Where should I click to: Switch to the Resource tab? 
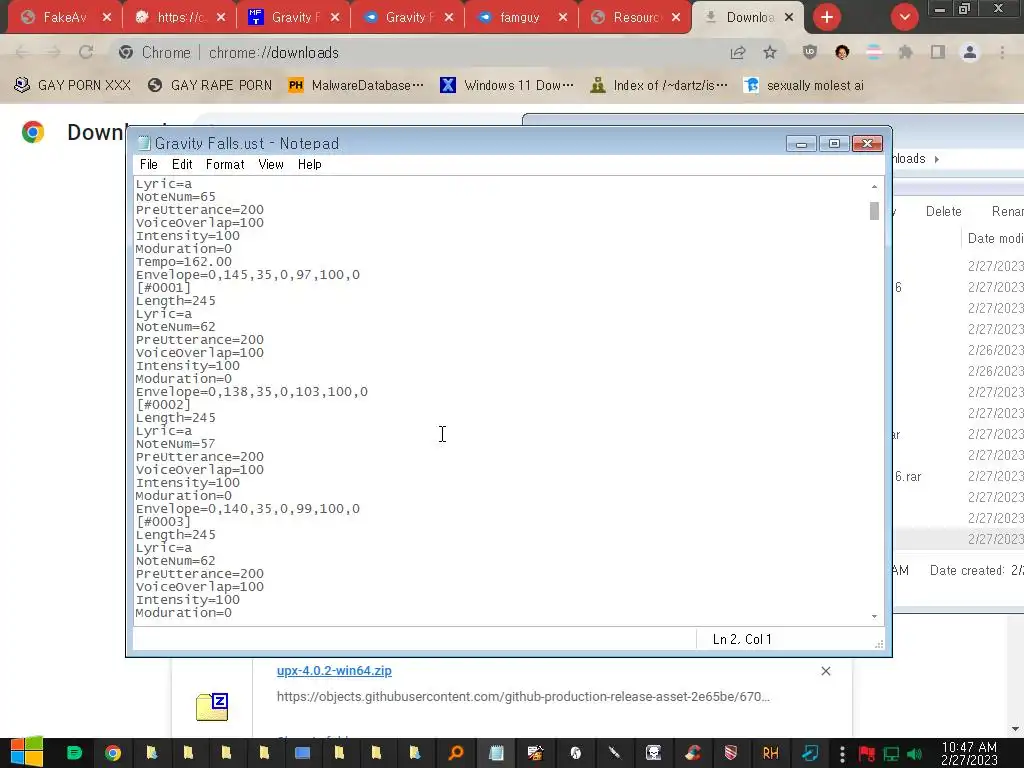point(635,18)
